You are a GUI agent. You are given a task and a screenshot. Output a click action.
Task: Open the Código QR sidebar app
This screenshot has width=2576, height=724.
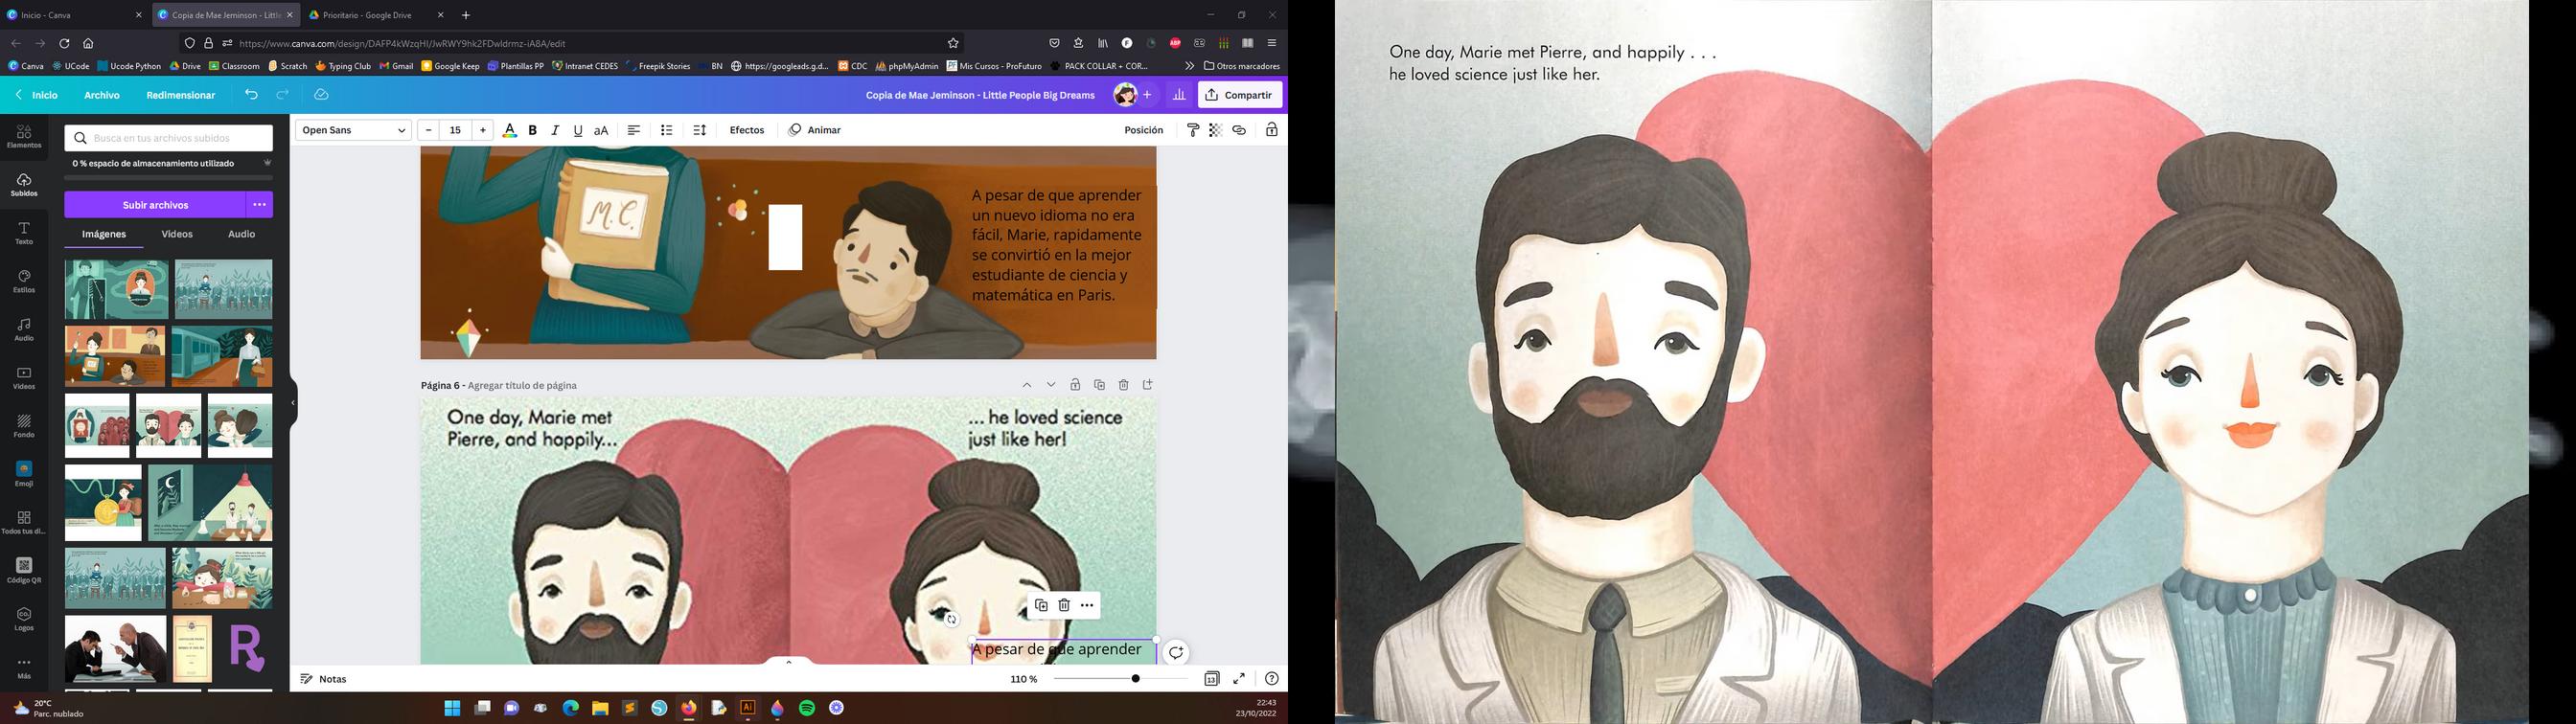(x=24, y=571)
